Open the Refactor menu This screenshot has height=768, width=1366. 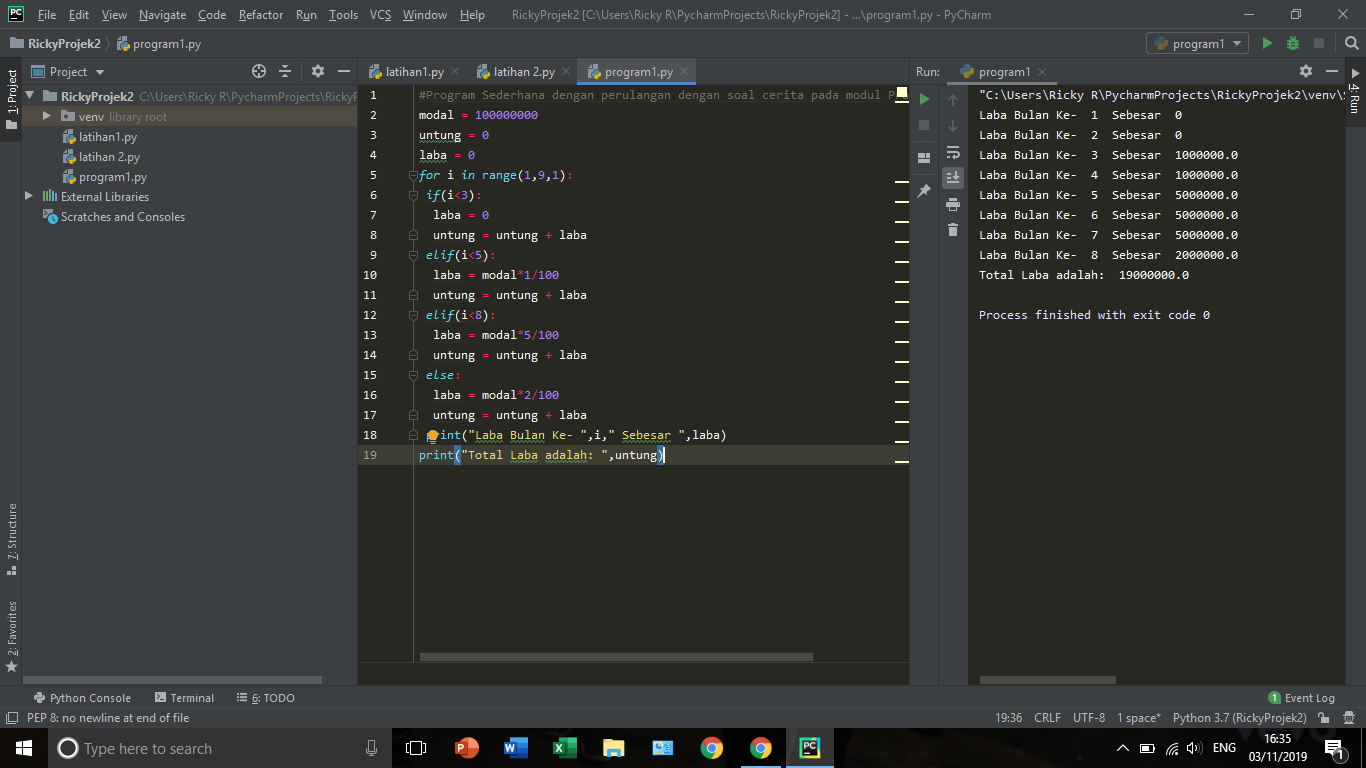pyautogui.click(x=260, y=15)
